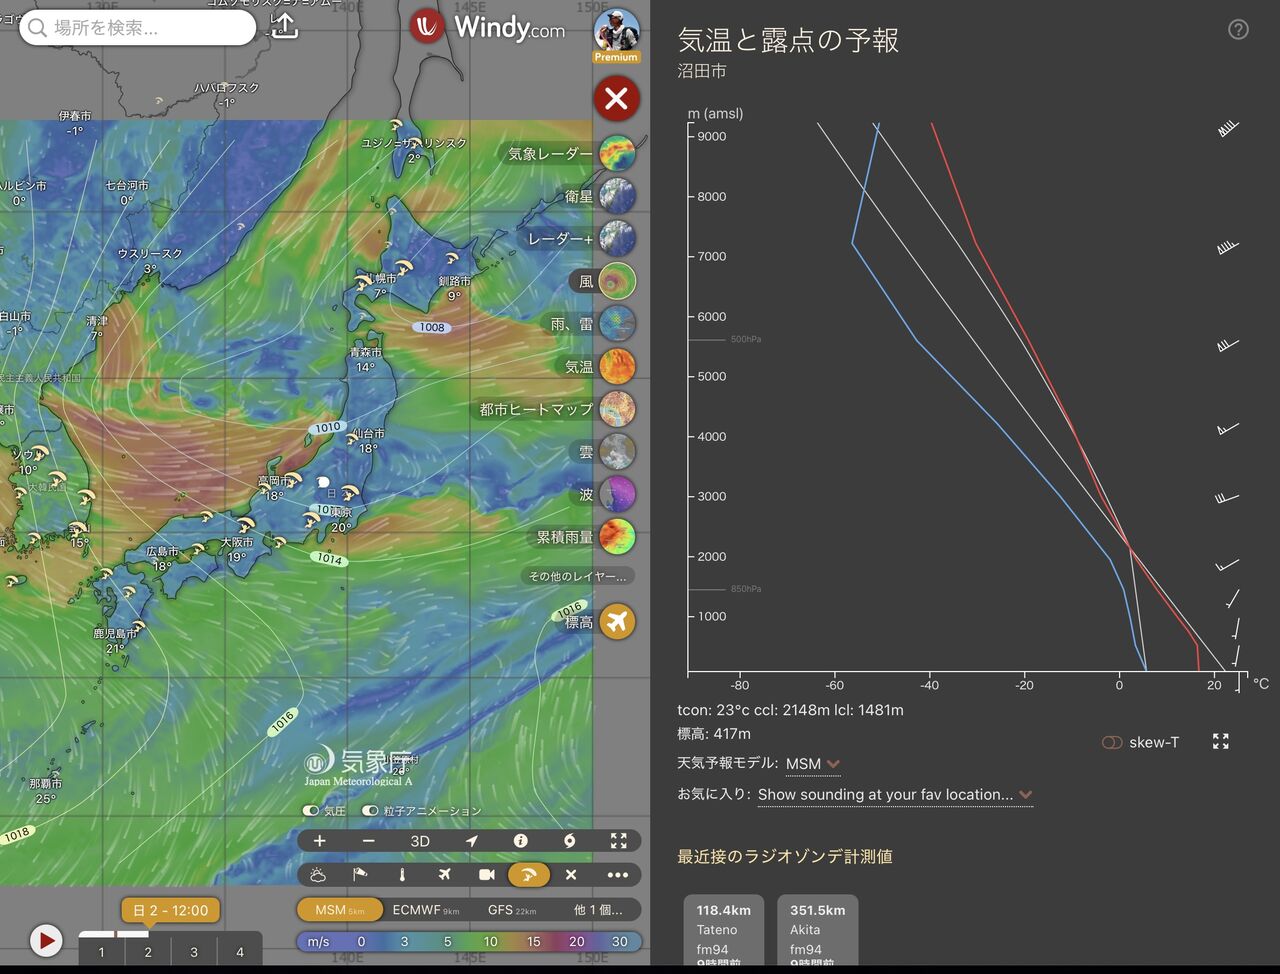Open the Akita radiosonde card

(818, 930)
